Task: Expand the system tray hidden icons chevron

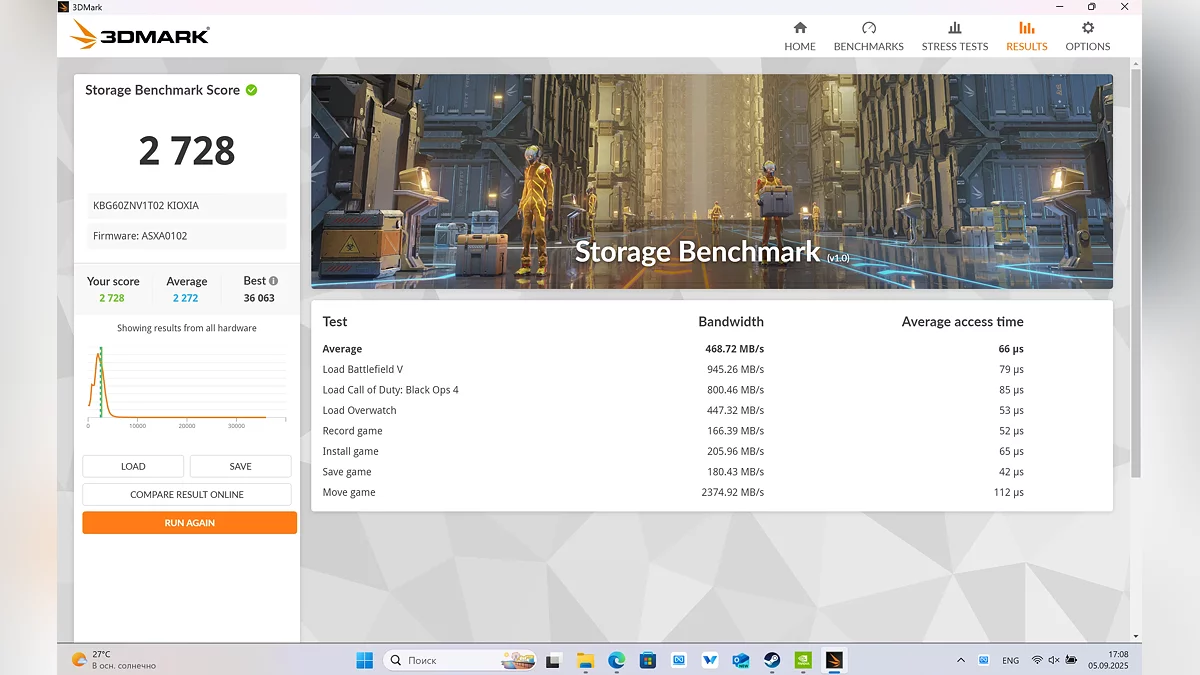Action: (x=961, y=660)
